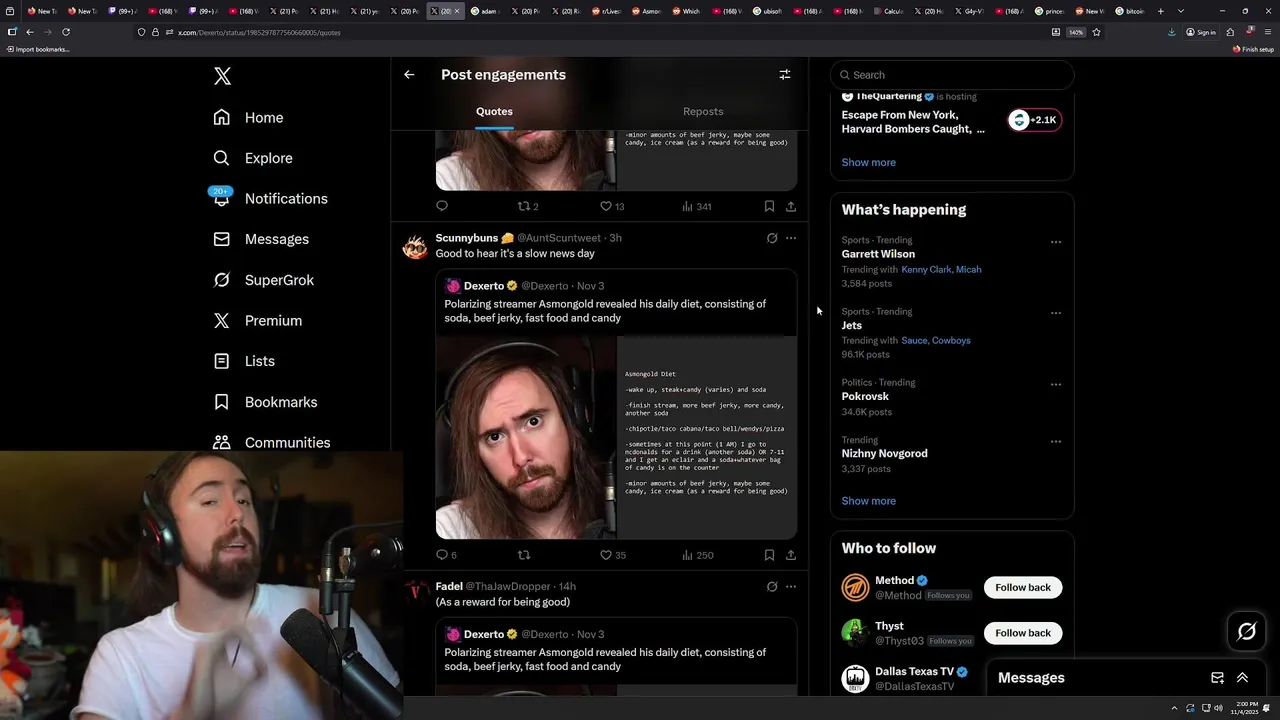Show more live spaces
This screenshot has height=720, width=1280.
(868, 162)
